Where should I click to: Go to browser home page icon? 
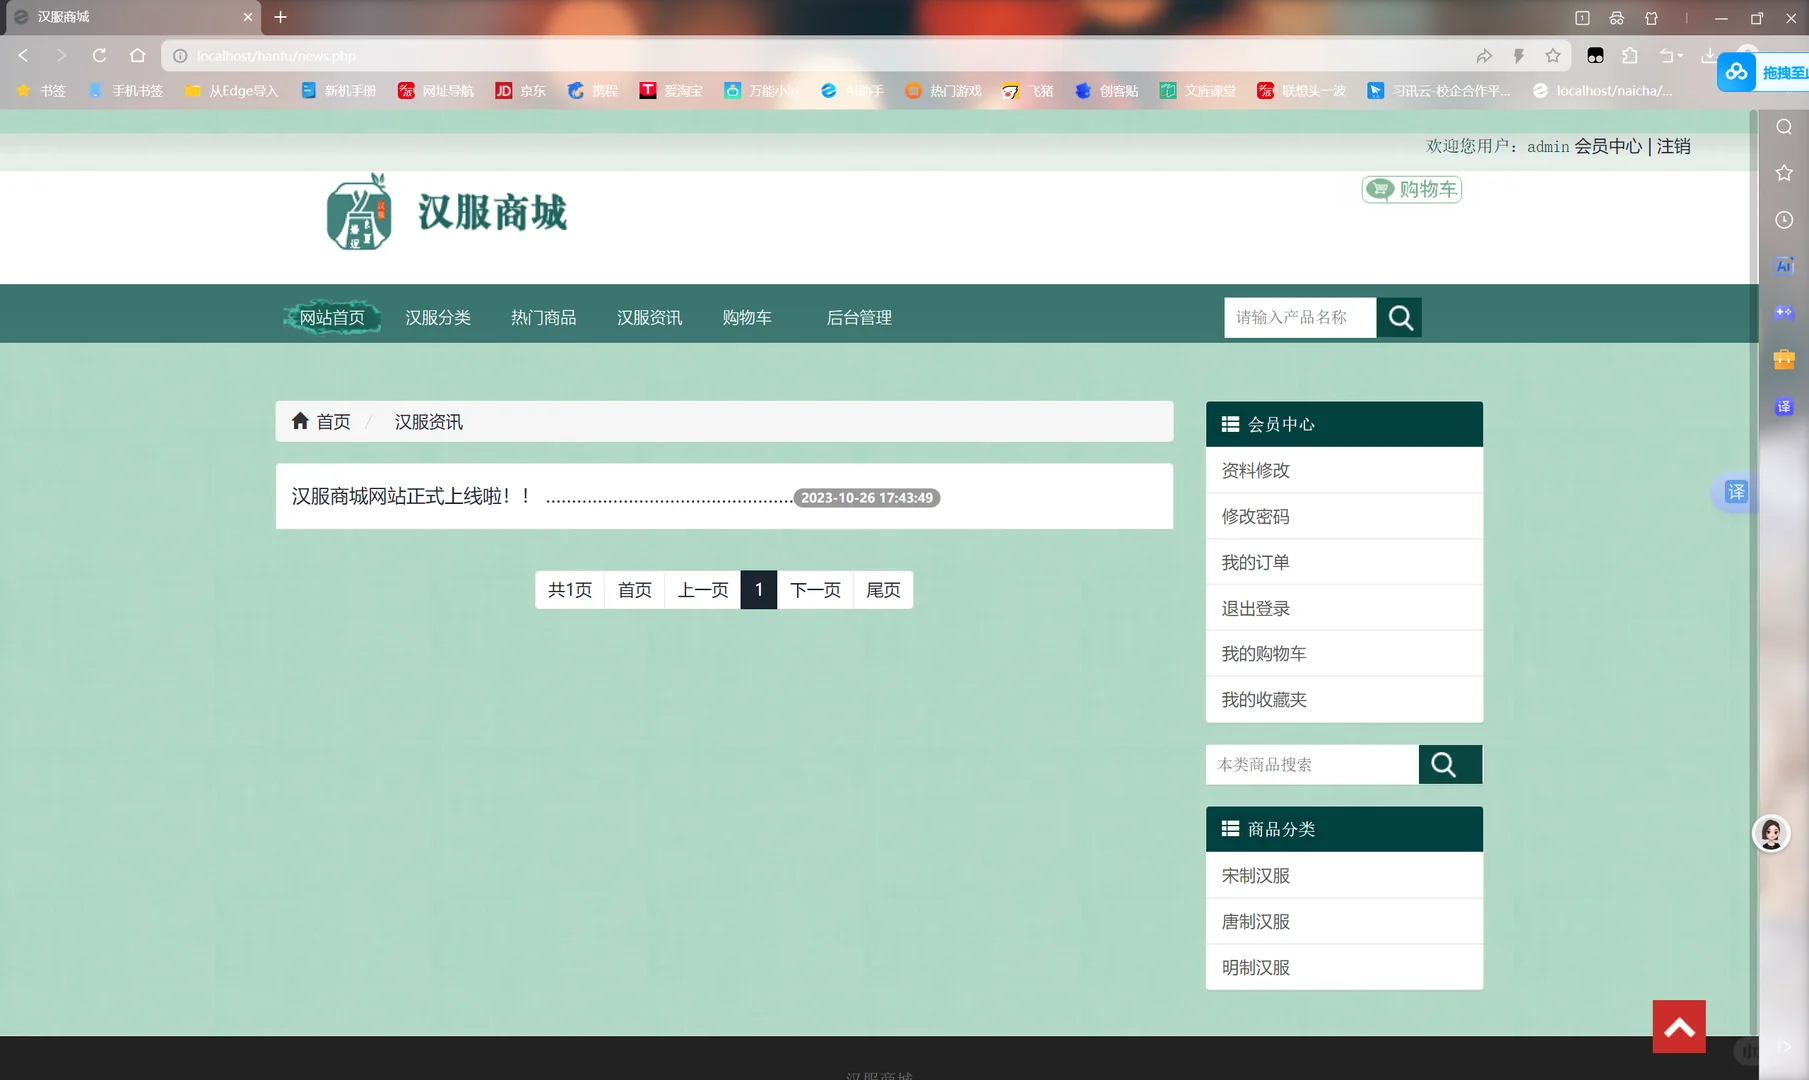point(138,56)
